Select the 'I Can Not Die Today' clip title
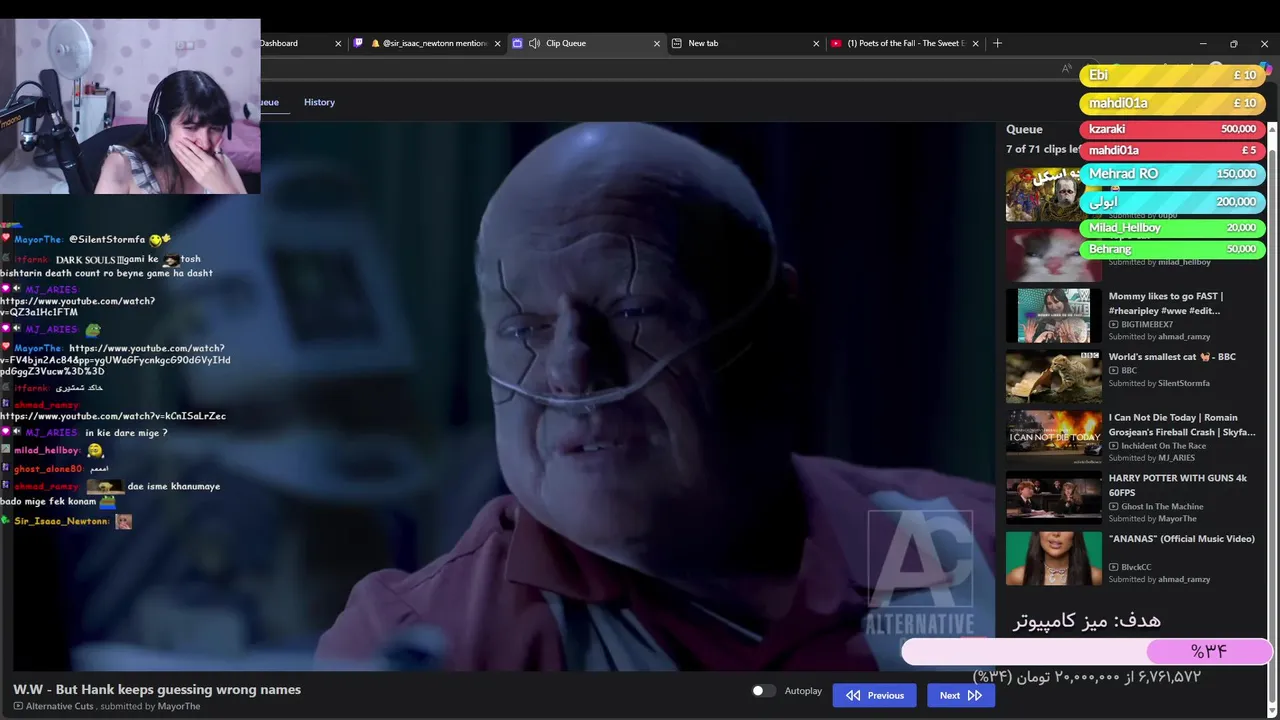This screenshot has width=1280, height=720. [x=1181, y=424]
